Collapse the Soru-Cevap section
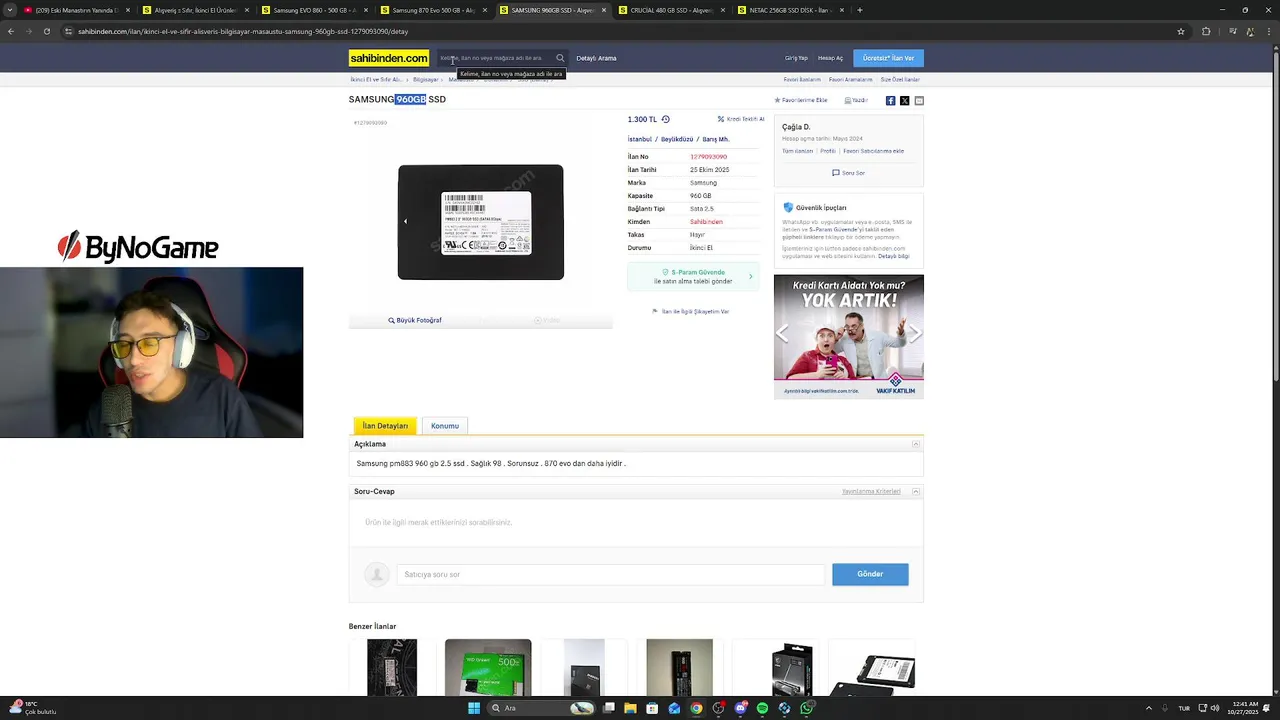Viewport: 1280px width, 720px height. pyautogui.click(x=916, y=492)
